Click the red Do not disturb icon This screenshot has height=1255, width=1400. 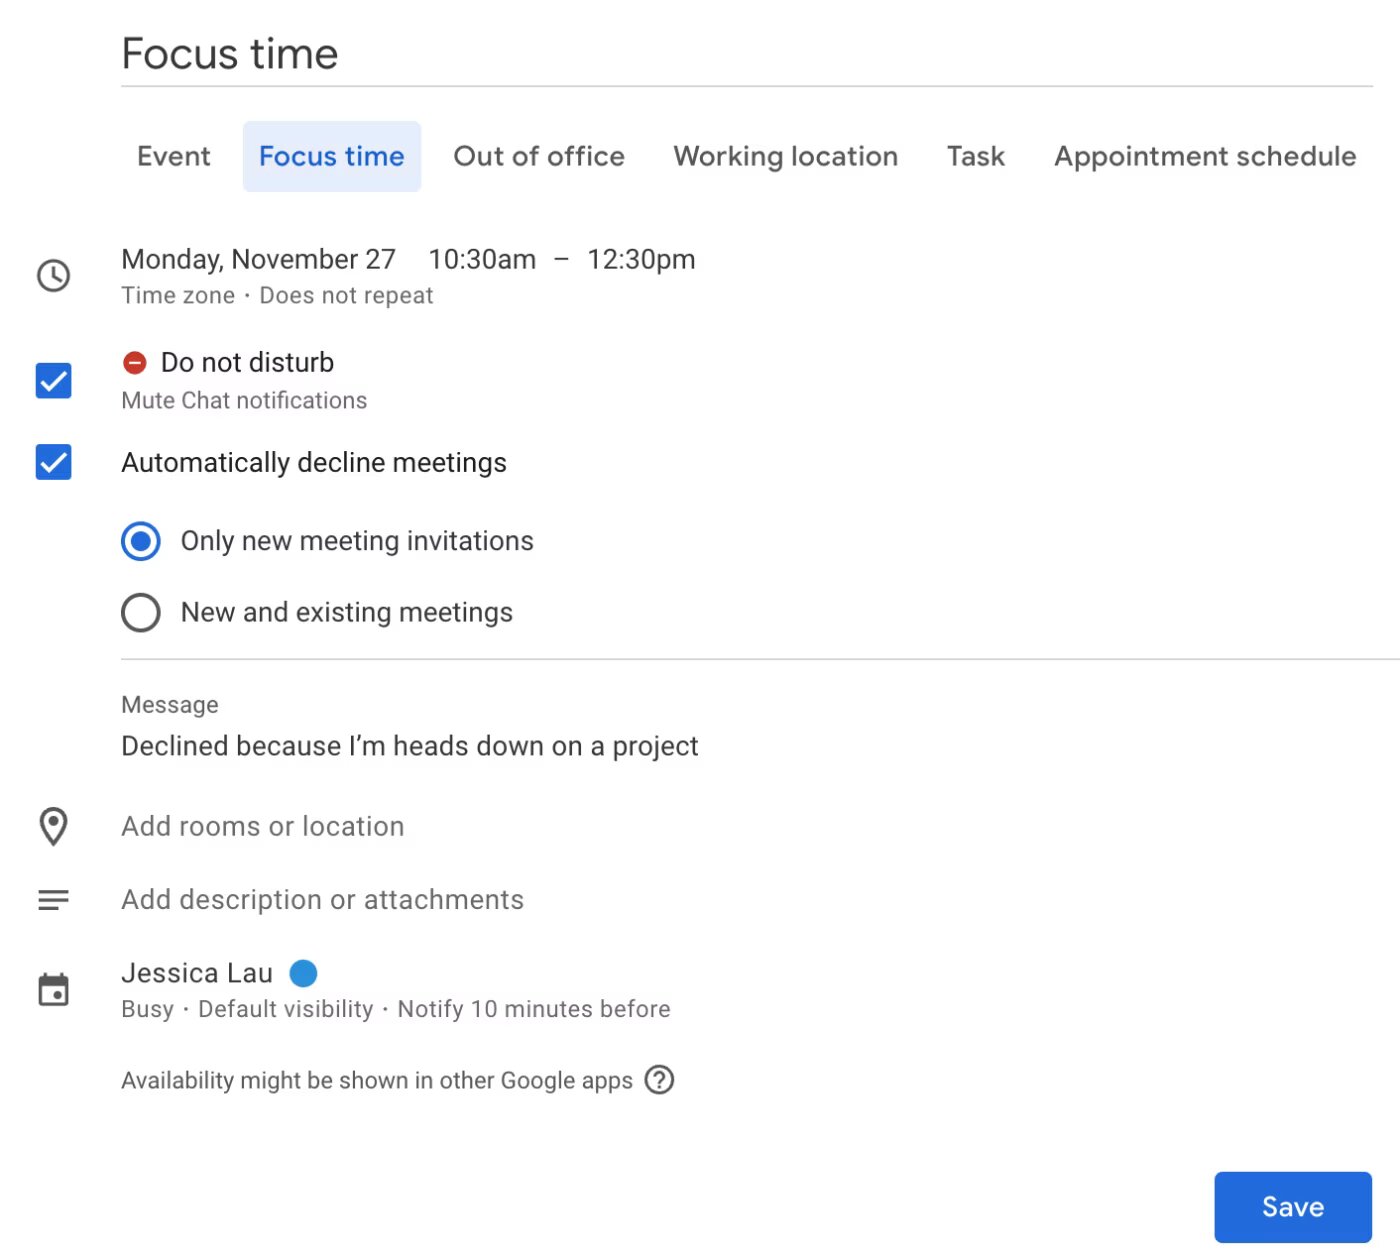(135, 362)
